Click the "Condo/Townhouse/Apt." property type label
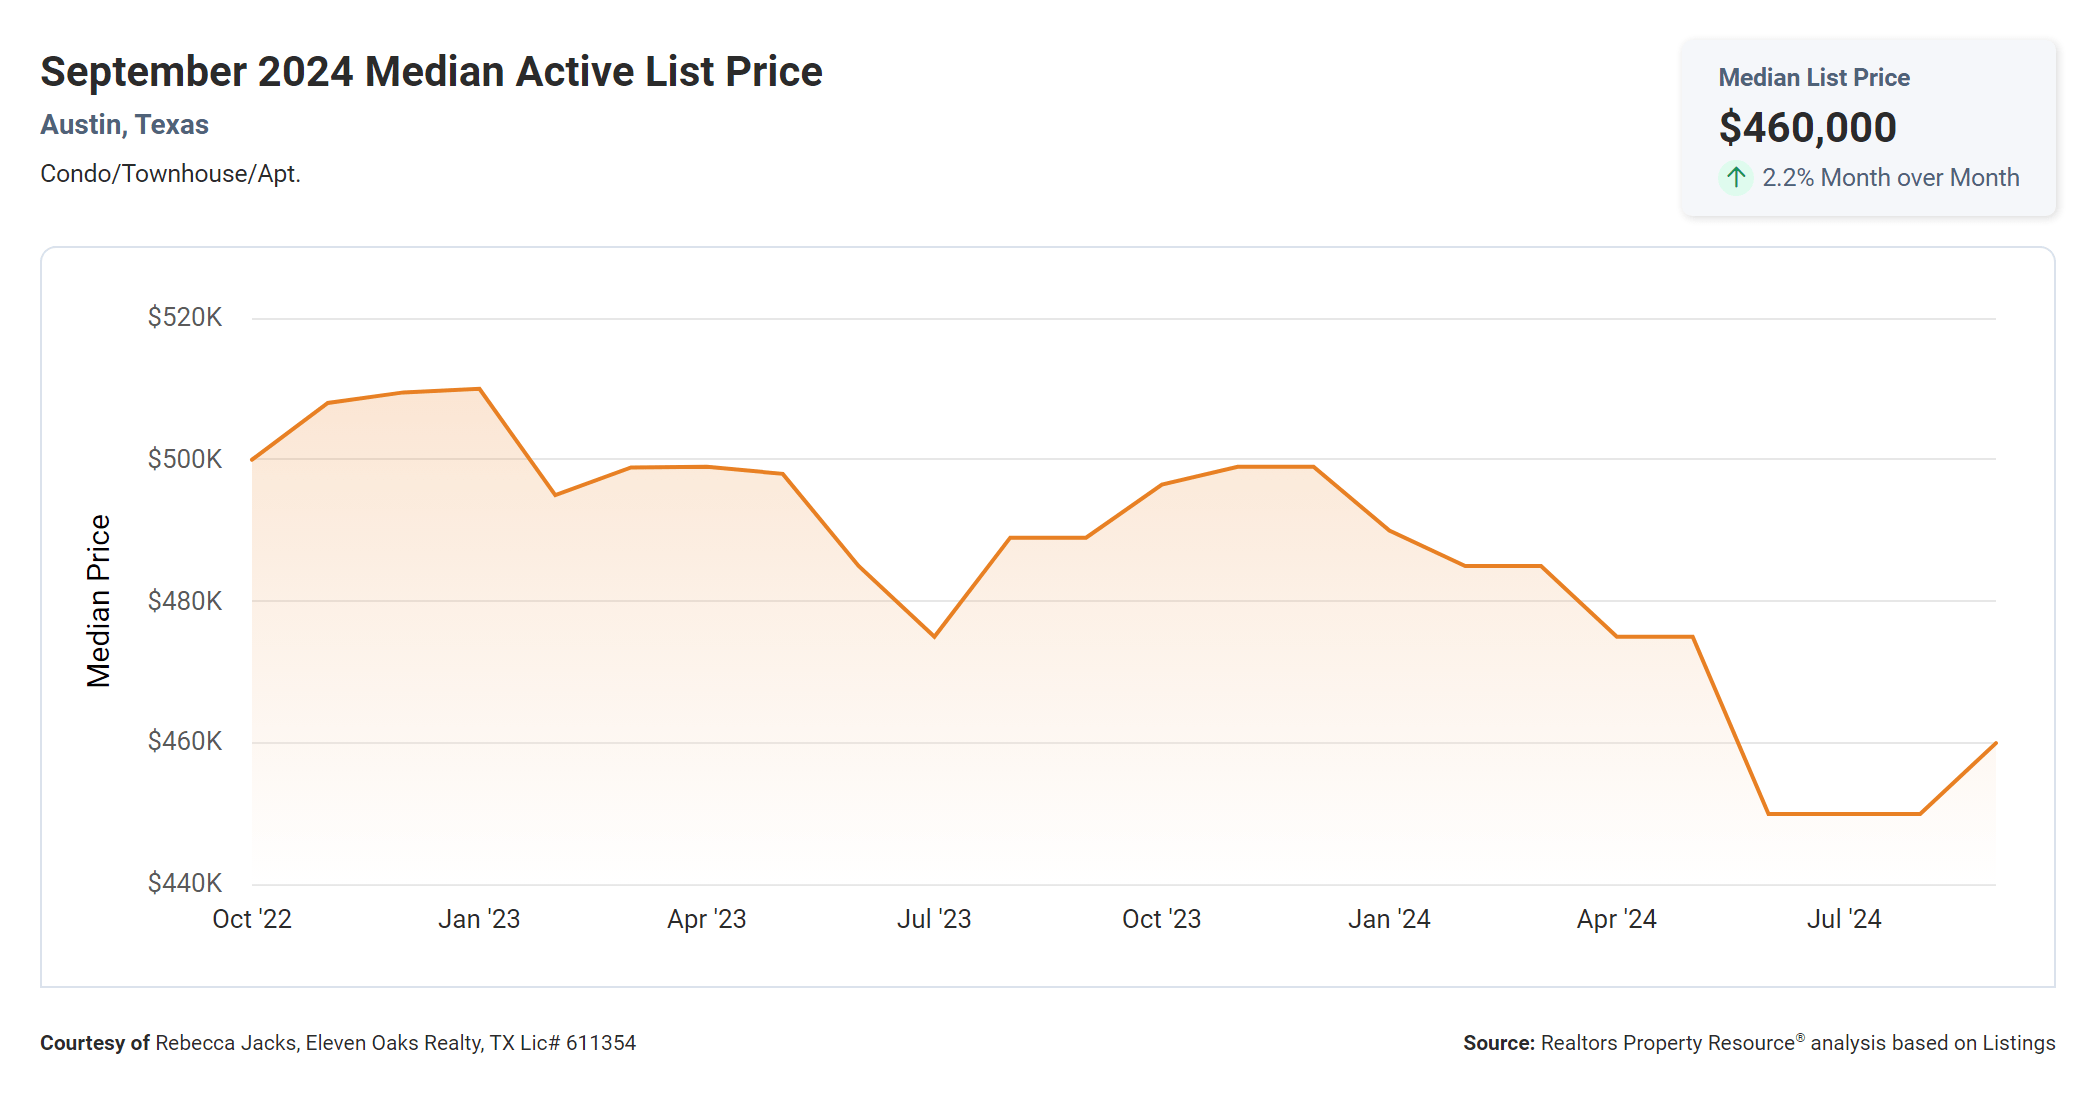Screen dimensions: 2096x1100 (x=170, y=174)
